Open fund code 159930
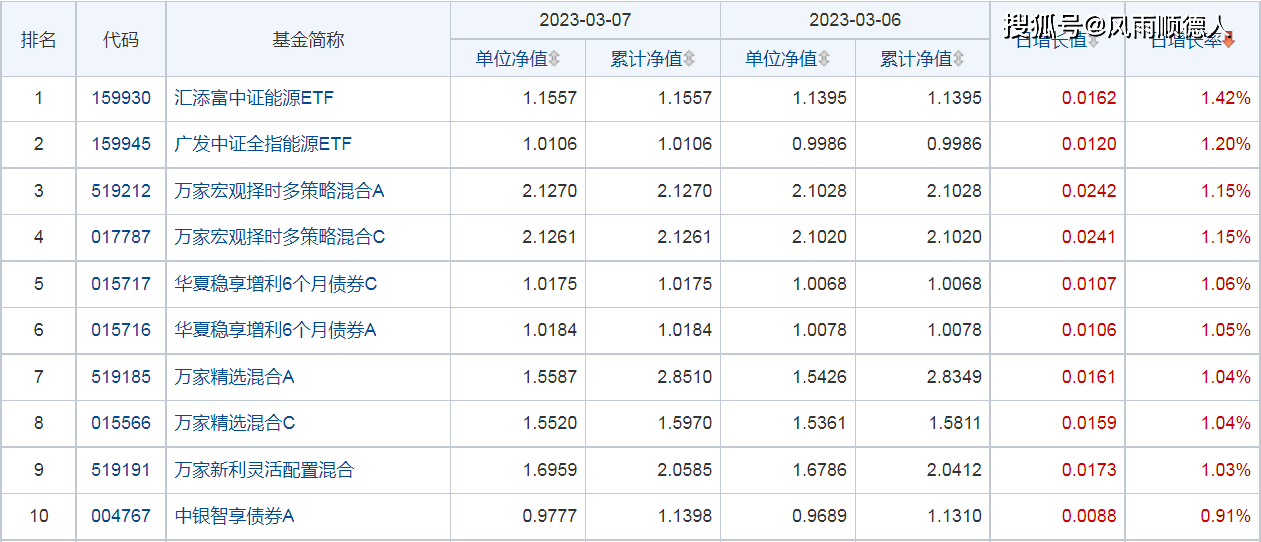The image size is (1261, 542). [121, 98]
